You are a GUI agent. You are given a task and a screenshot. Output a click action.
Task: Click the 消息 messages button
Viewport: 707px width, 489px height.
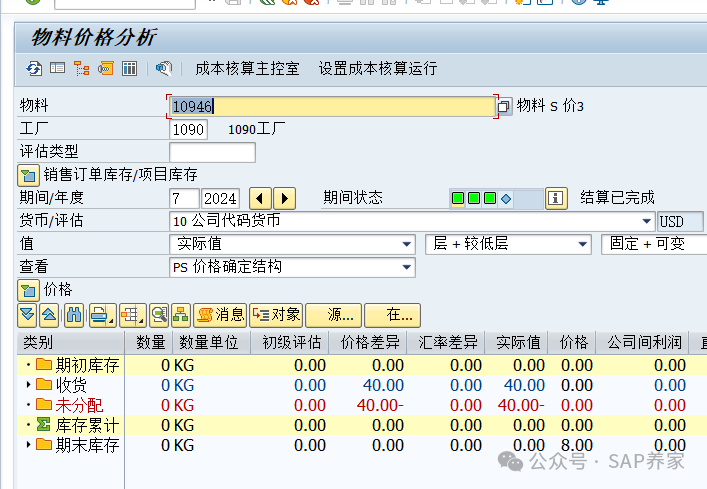[x=220, y=315]
